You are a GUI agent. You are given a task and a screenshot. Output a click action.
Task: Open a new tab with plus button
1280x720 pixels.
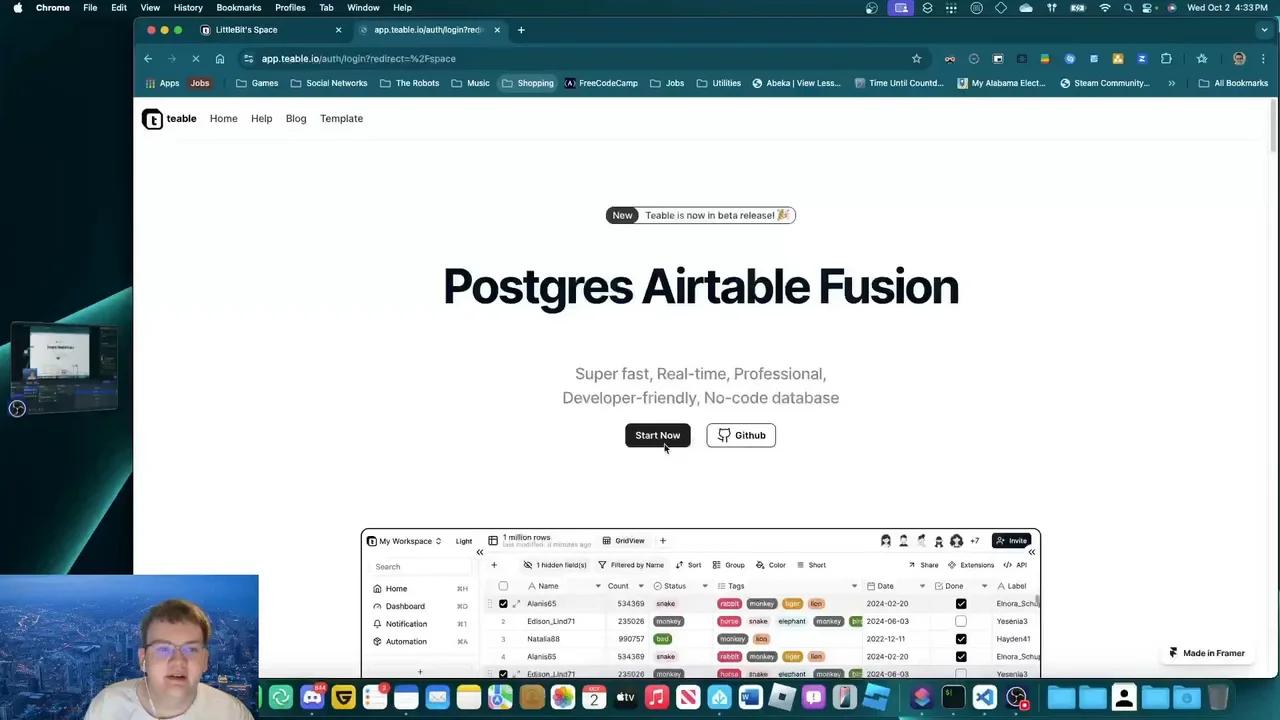point(521,30)
